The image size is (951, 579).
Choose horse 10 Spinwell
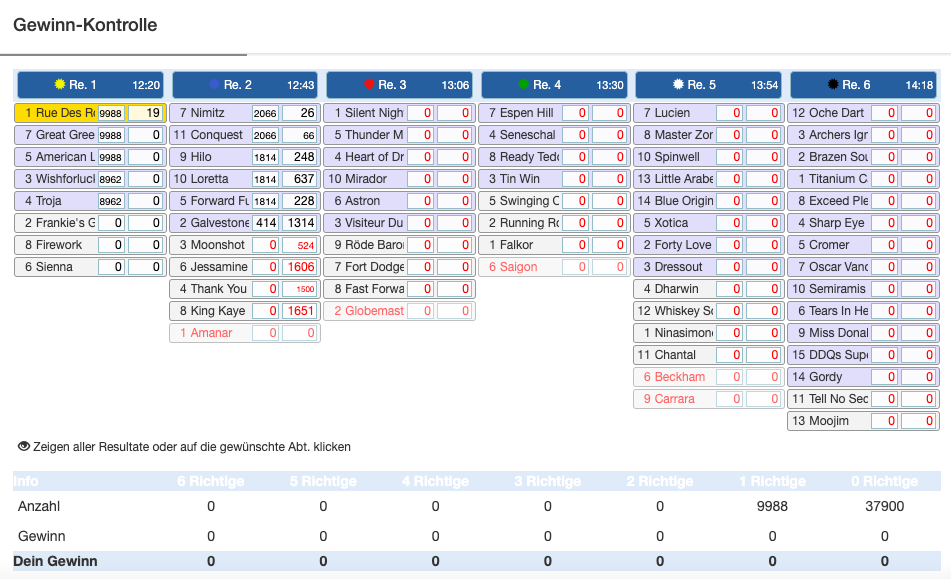(709, 157)
